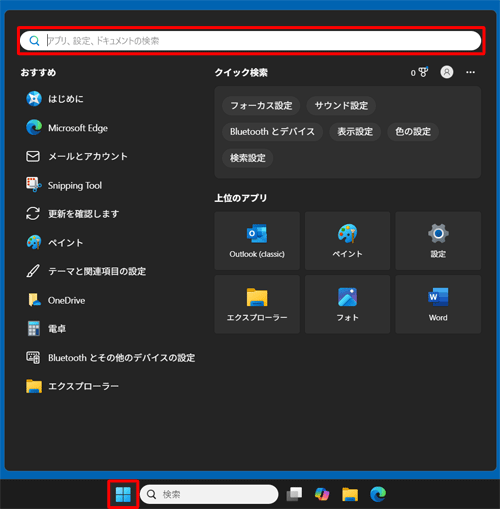Launch Edge browser from taskbar
This screenshot has height=509, width=500.
(378, 494)
